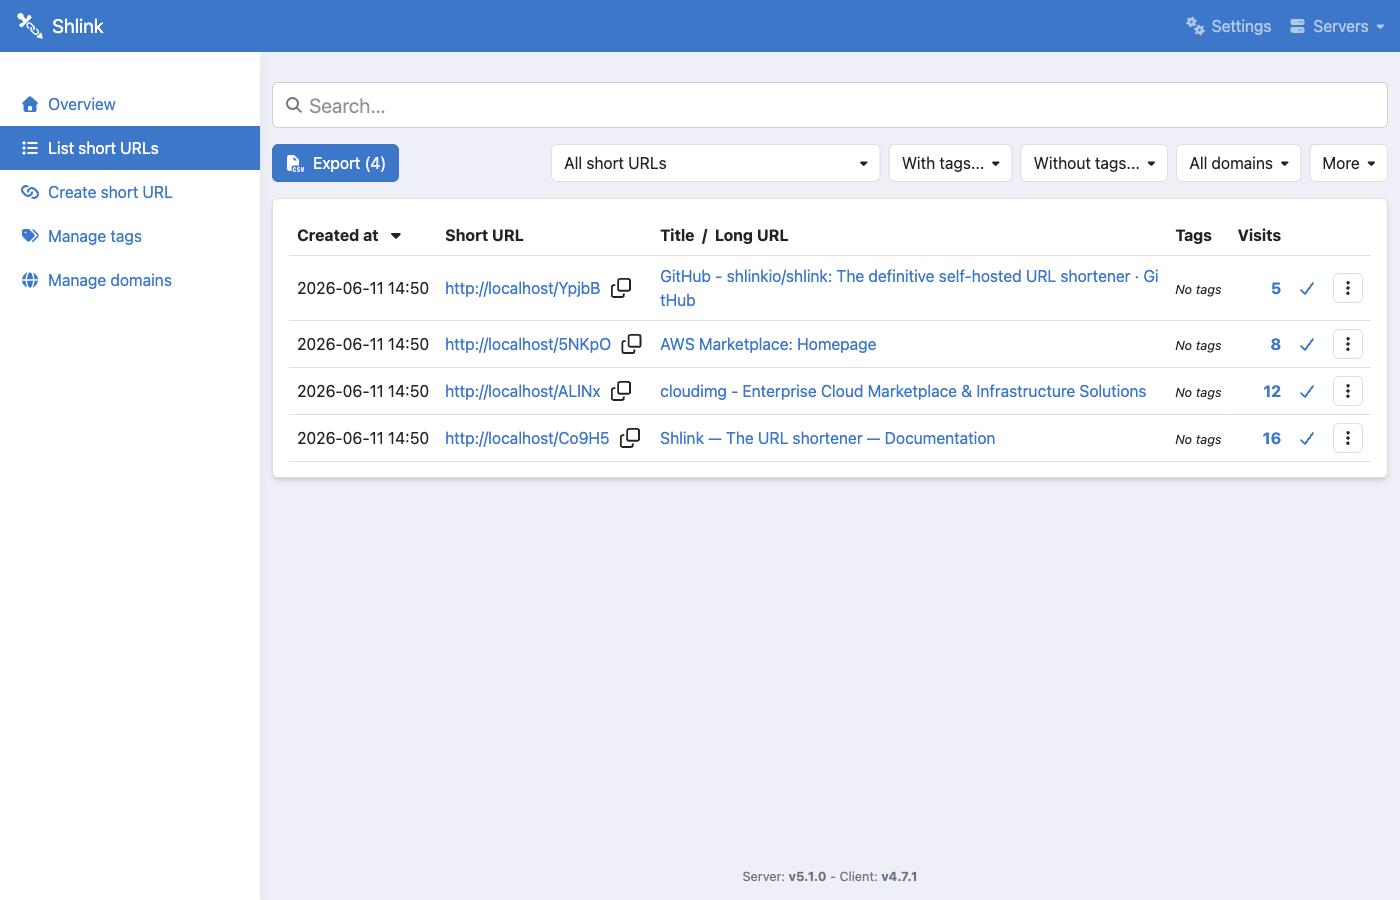Image resolution: width=1400 pixels, height=900 pixels.
Task: Open the options menu for the AWS Marketplace row
Action: tap(1348, 344)
